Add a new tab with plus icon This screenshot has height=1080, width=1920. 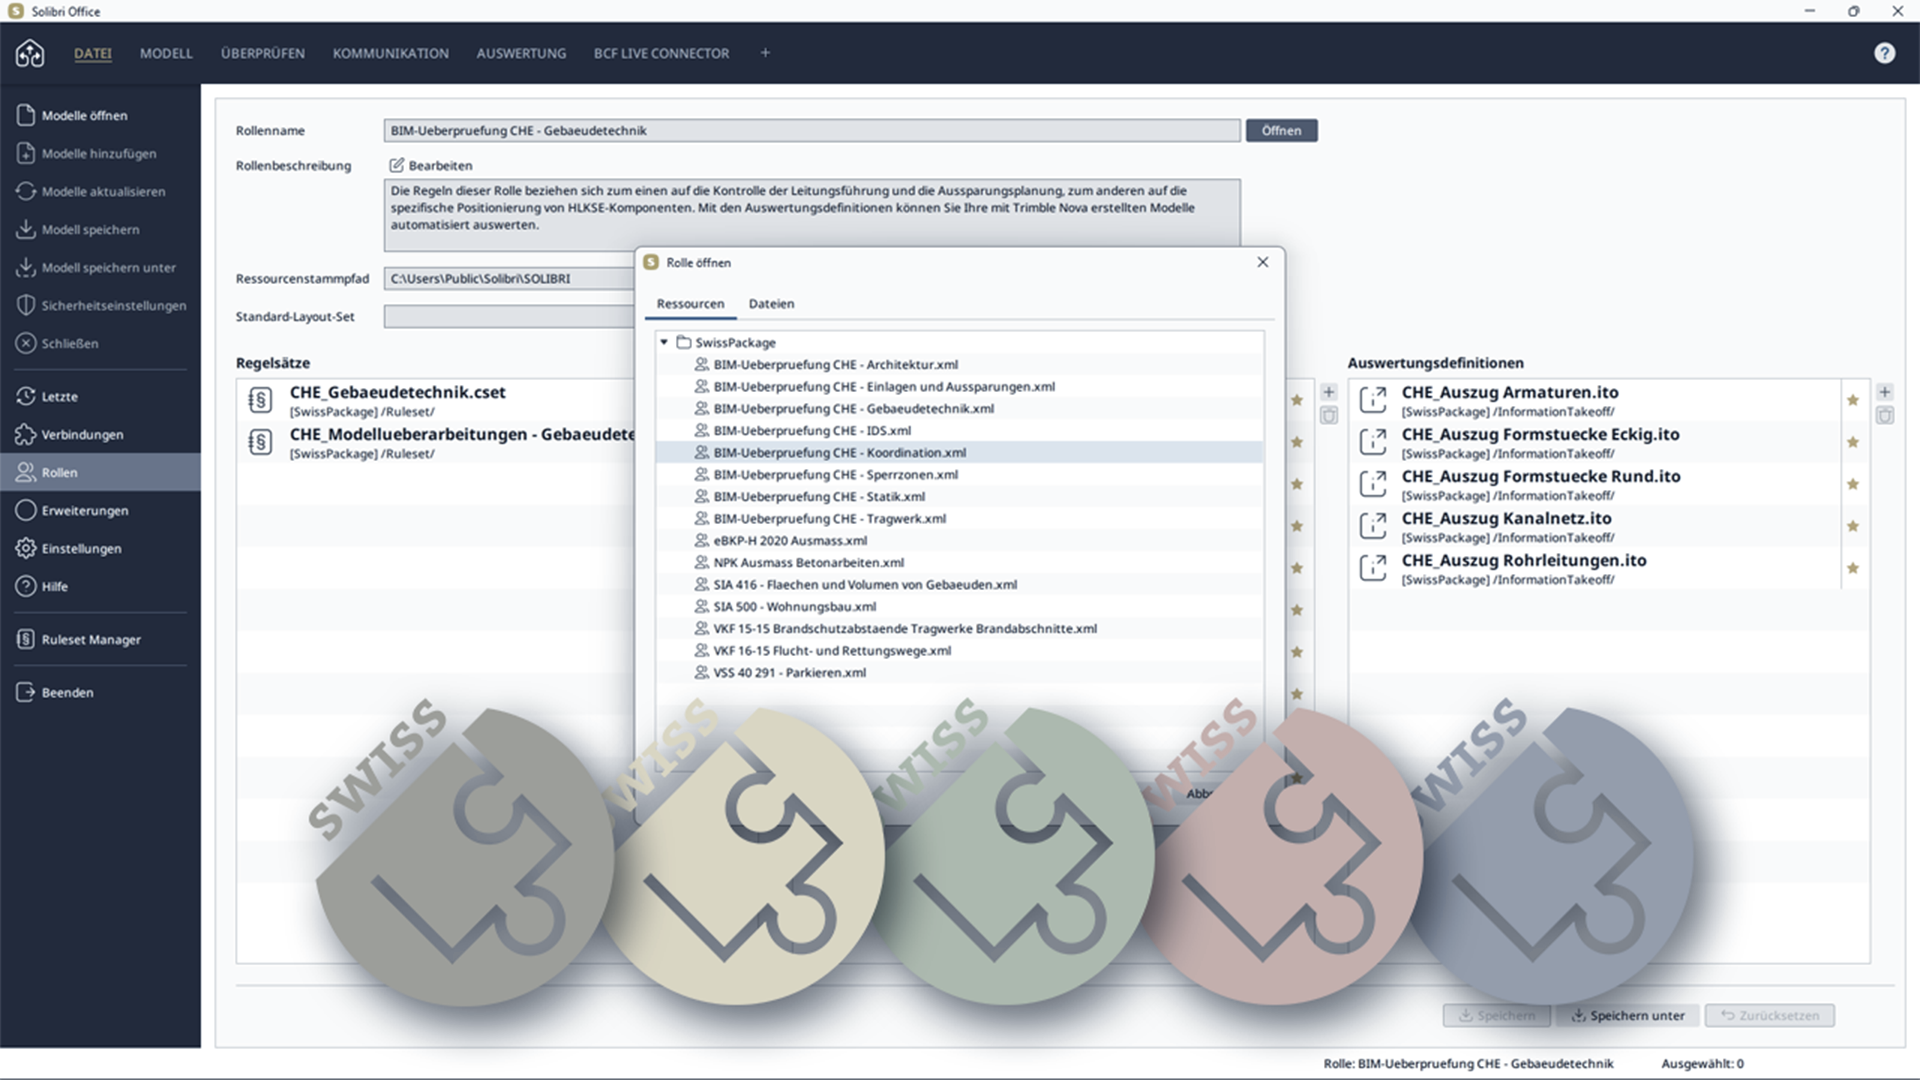(x=765, y=53)
